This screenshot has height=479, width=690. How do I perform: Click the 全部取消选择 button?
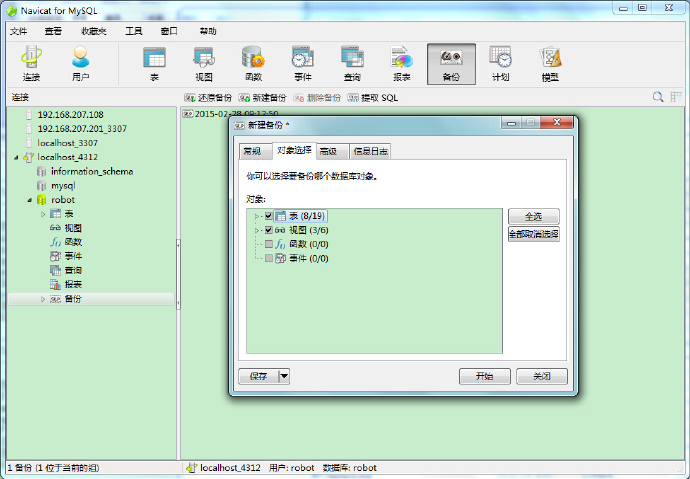point(534,234)
